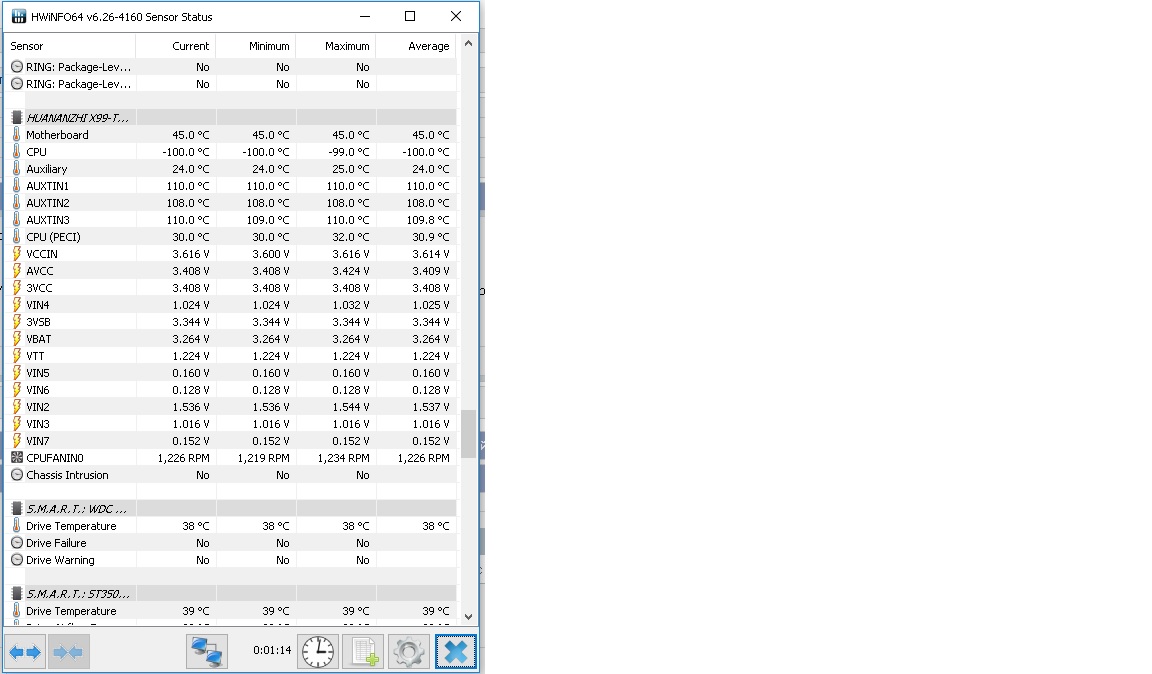Click the CPUFANIN0 current value 1,226 RPM

click(x=184, y=458)
